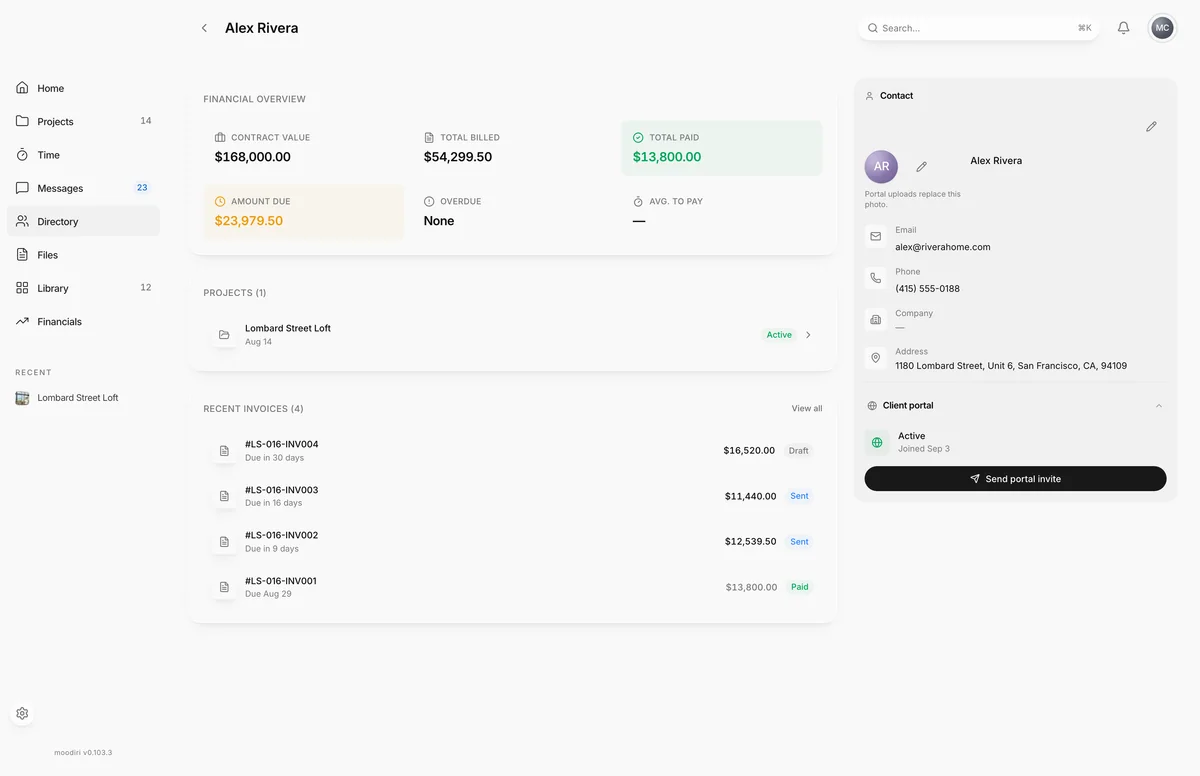The image size is (1200, 776).
Task: Open the notifications bell
Action: (1123, 28)
